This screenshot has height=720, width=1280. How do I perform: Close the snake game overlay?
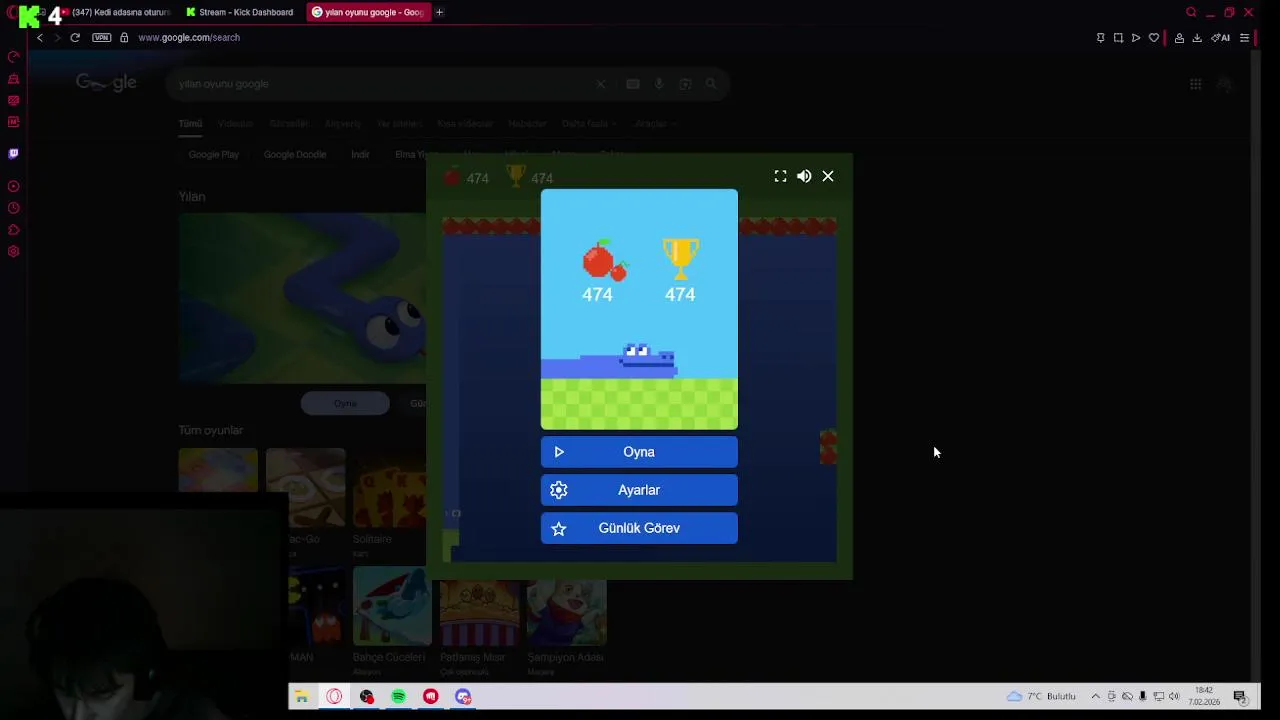pos(828,176)
